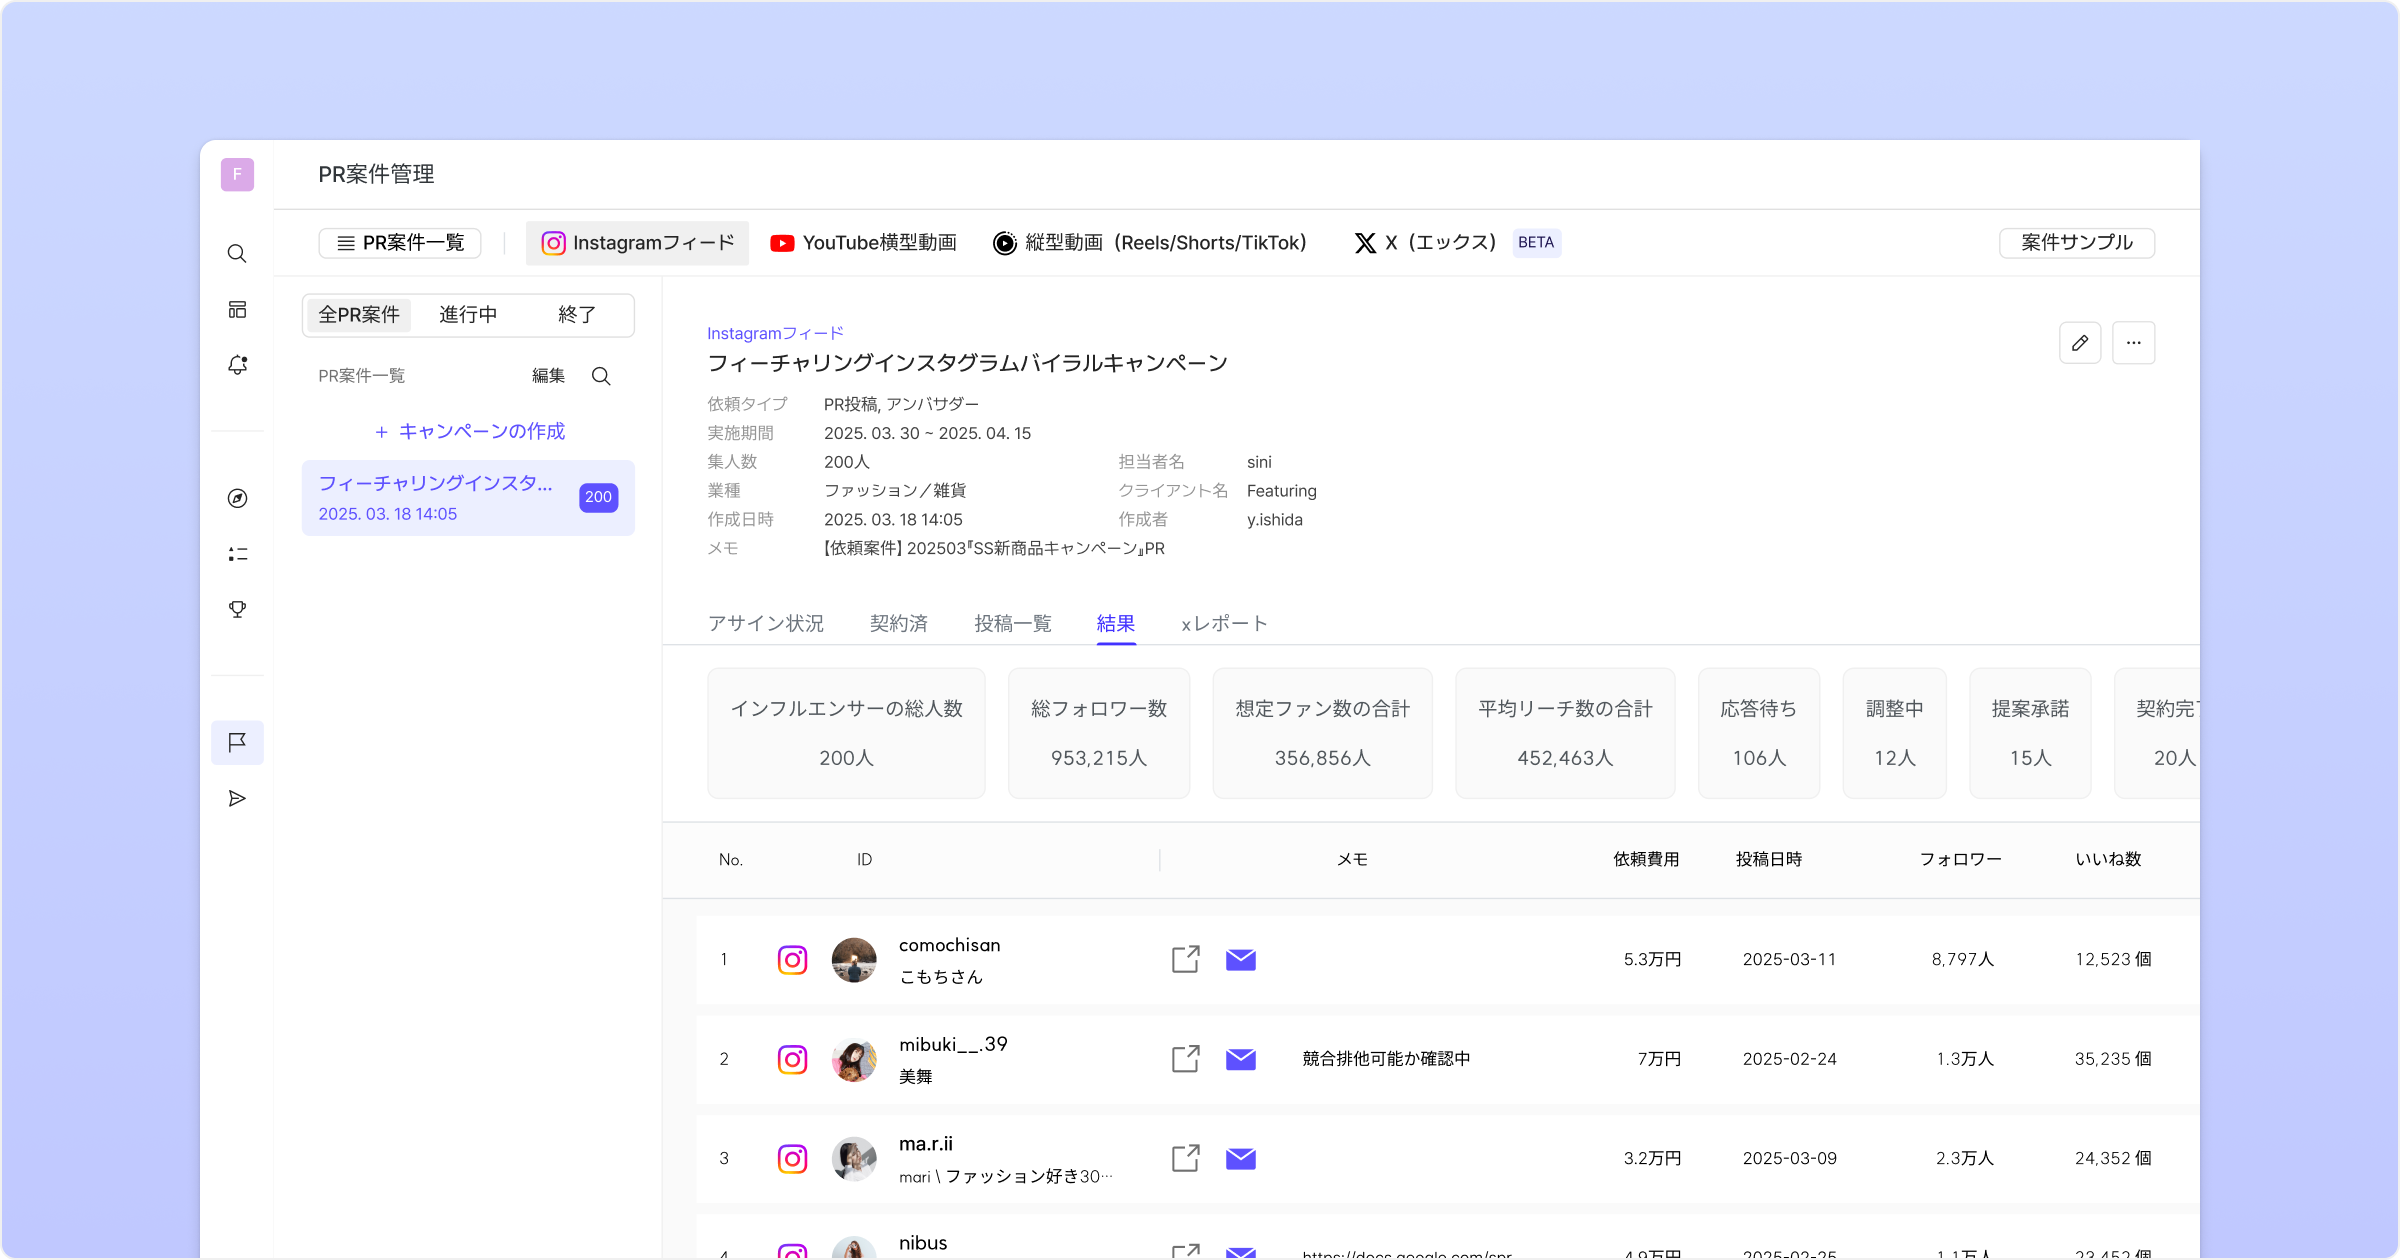Click the search icon in left sidebar
2400x1260 pixels.
click(237, 254)
